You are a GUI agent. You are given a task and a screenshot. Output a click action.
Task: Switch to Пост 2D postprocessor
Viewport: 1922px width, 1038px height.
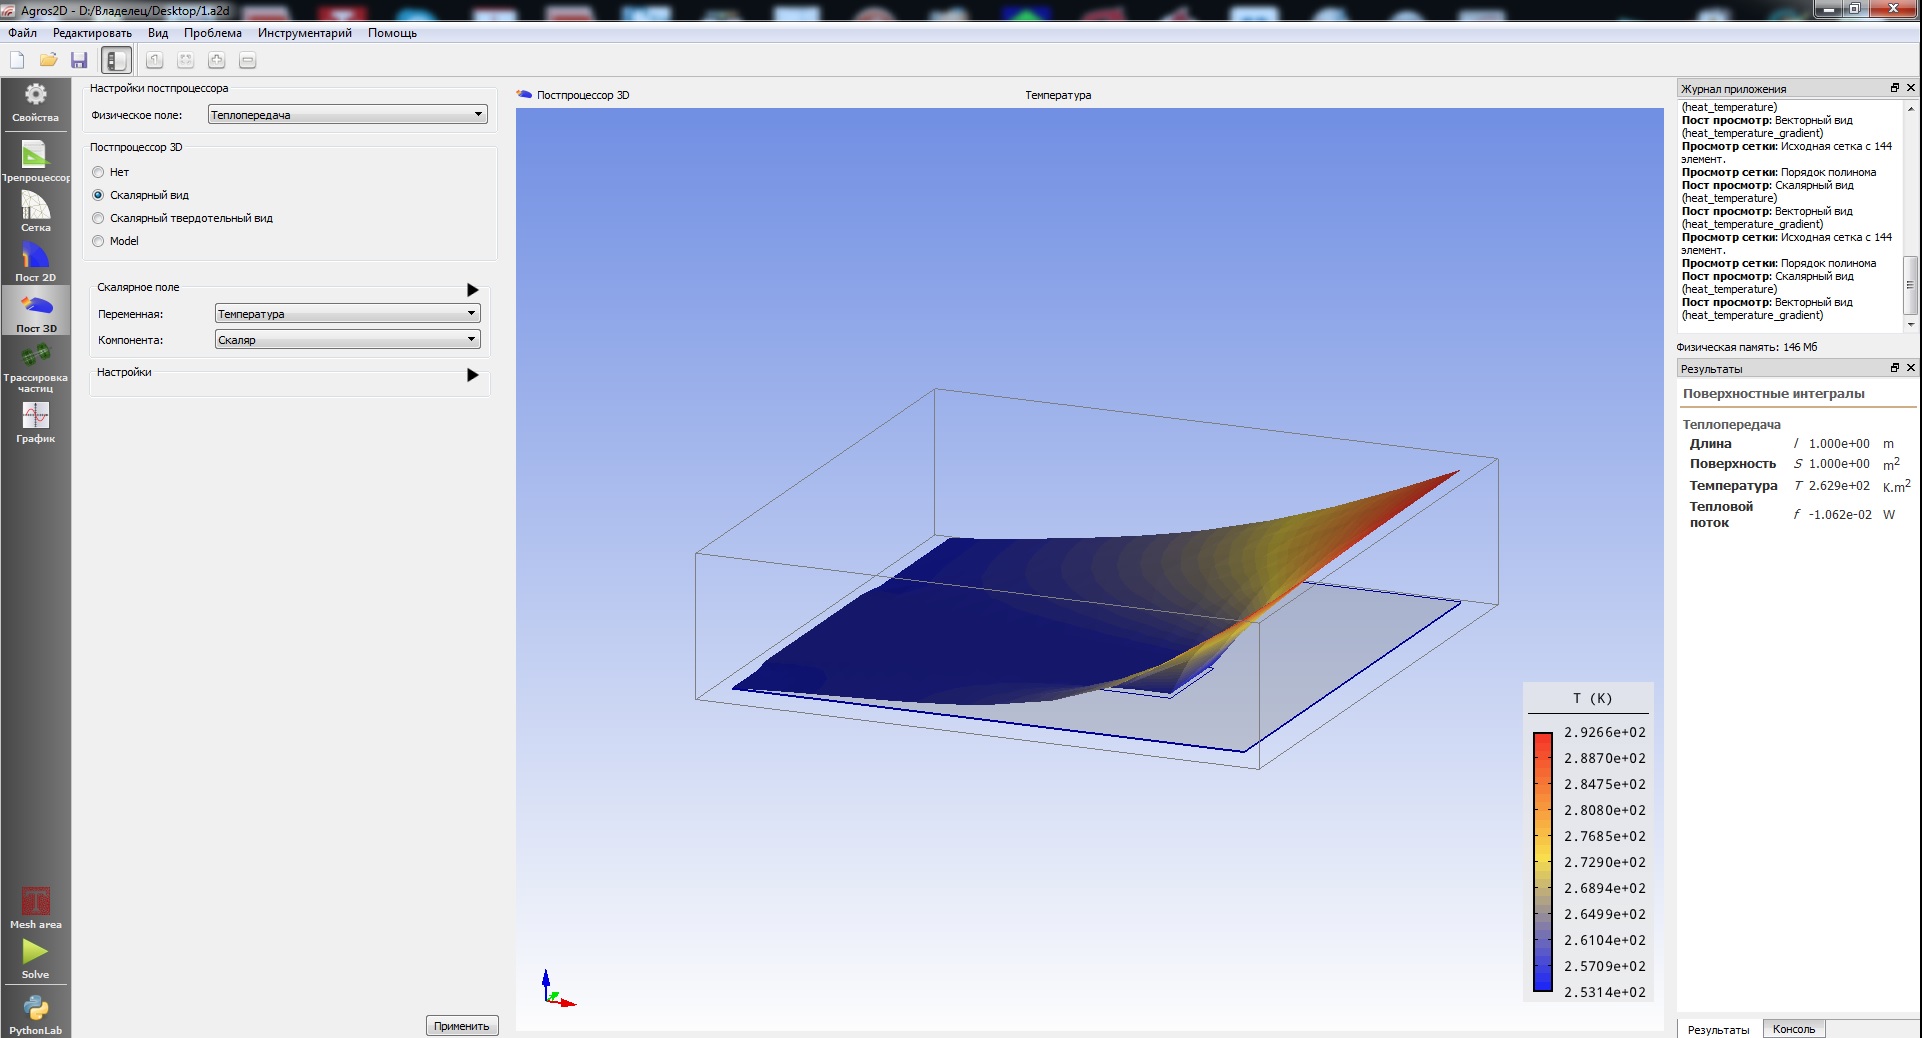(35, 261)
